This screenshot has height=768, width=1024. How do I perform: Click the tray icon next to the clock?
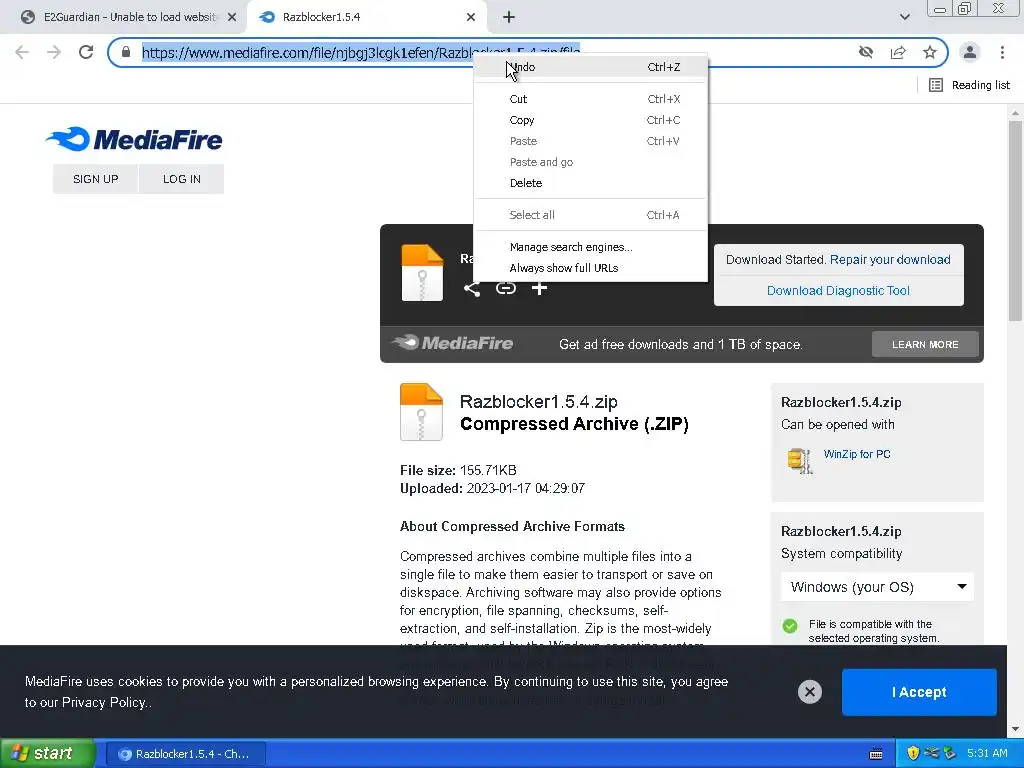click(x=950, y=754)
